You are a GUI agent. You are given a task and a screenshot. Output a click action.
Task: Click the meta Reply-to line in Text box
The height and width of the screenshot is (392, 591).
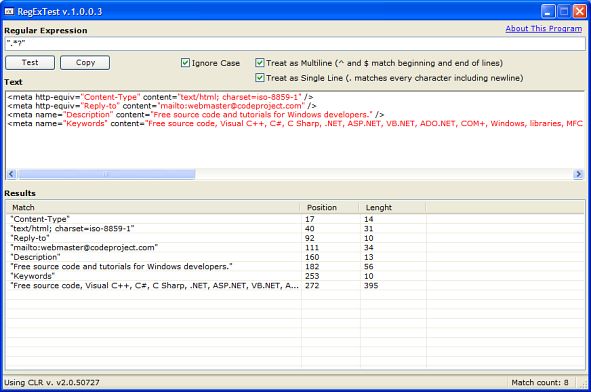(x=162, y=106)
